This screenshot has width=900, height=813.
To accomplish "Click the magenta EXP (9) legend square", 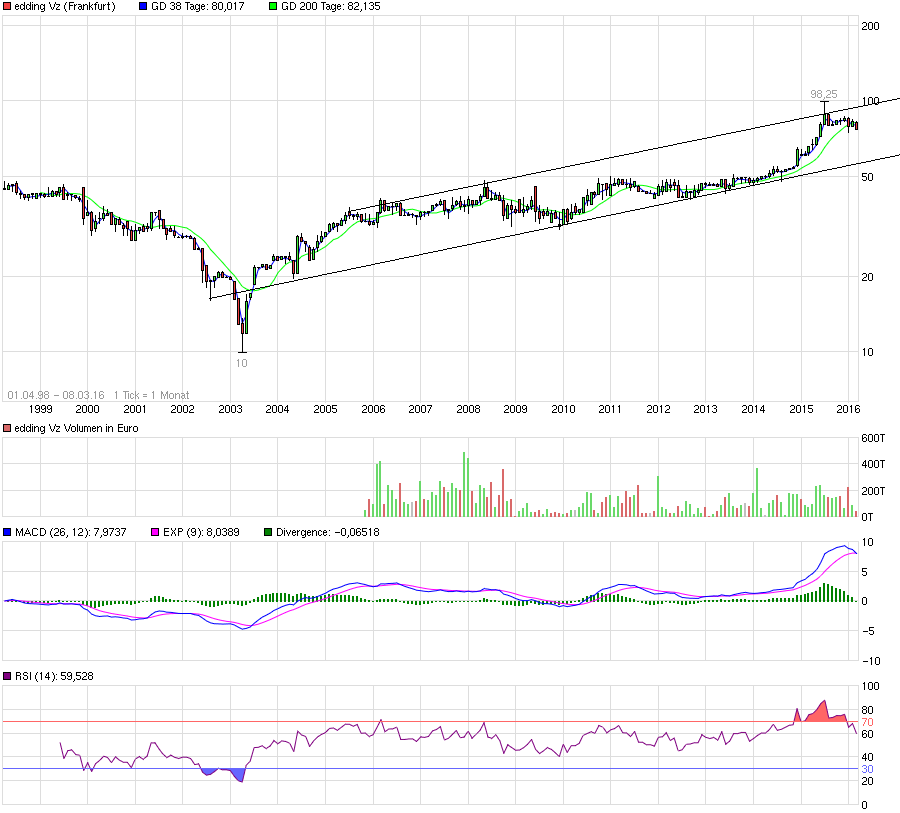I will point(155,532).
